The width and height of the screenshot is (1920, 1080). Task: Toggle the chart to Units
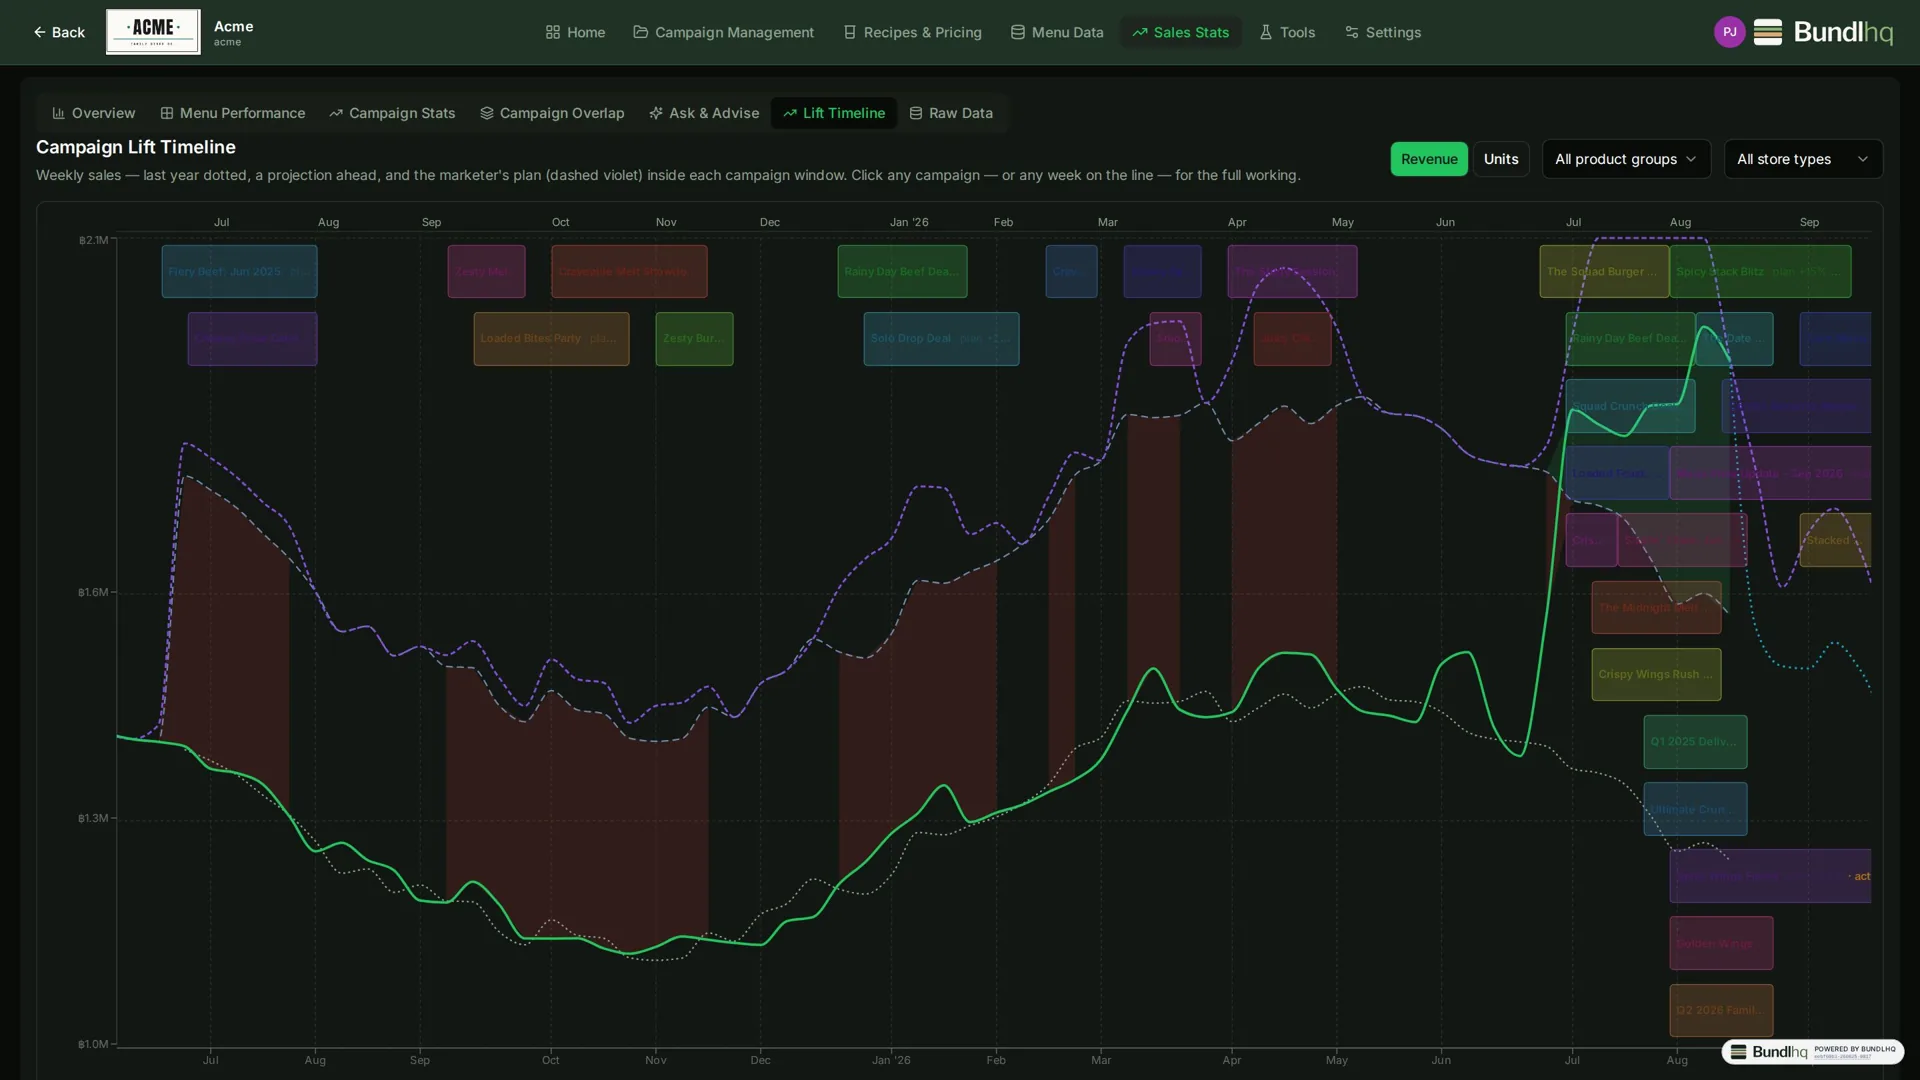[1501, 159]
